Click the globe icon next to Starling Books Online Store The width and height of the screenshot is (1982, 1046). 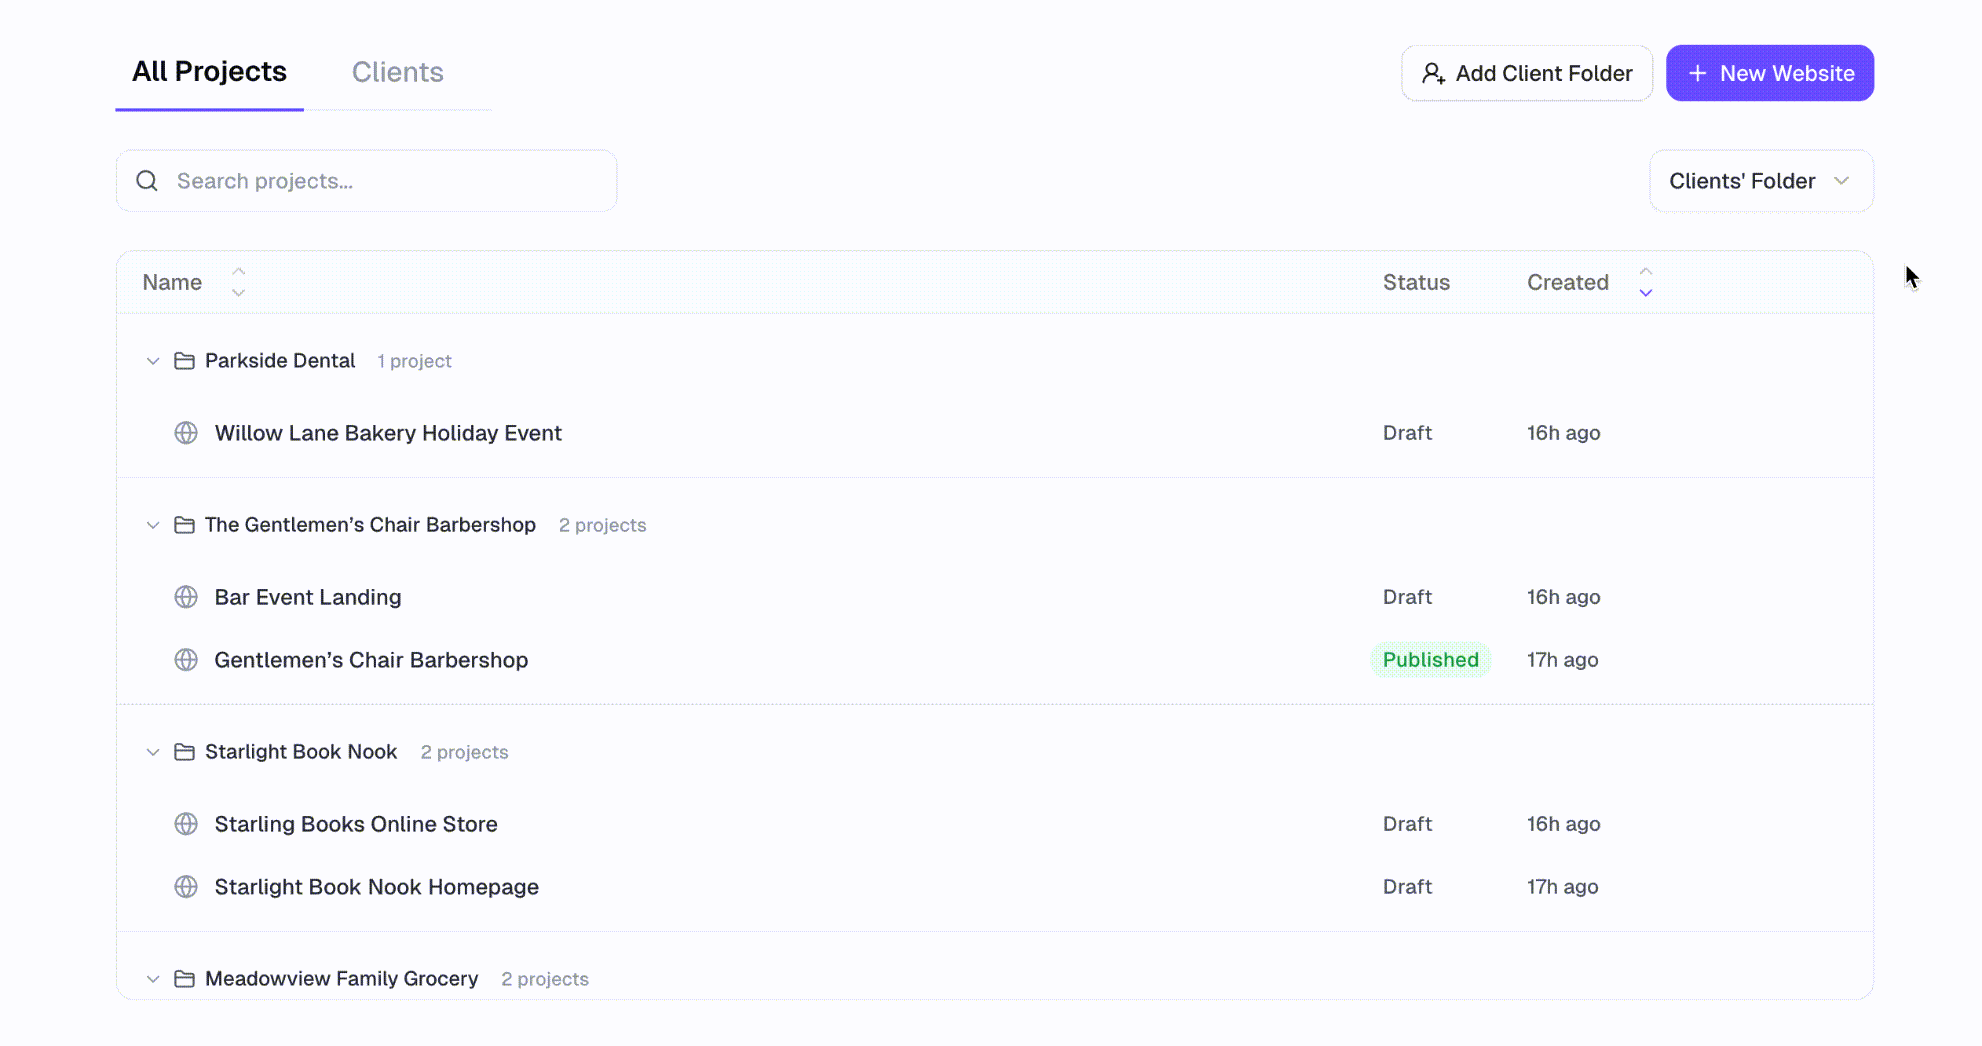[x=186, y=824]
